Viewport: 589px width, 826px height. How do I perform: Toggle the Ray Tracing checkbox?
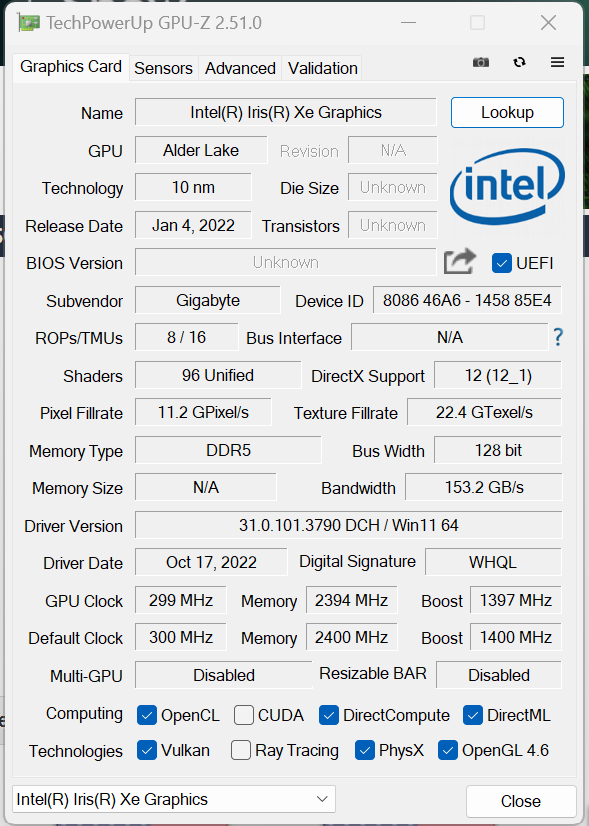[x=241, y=750]
